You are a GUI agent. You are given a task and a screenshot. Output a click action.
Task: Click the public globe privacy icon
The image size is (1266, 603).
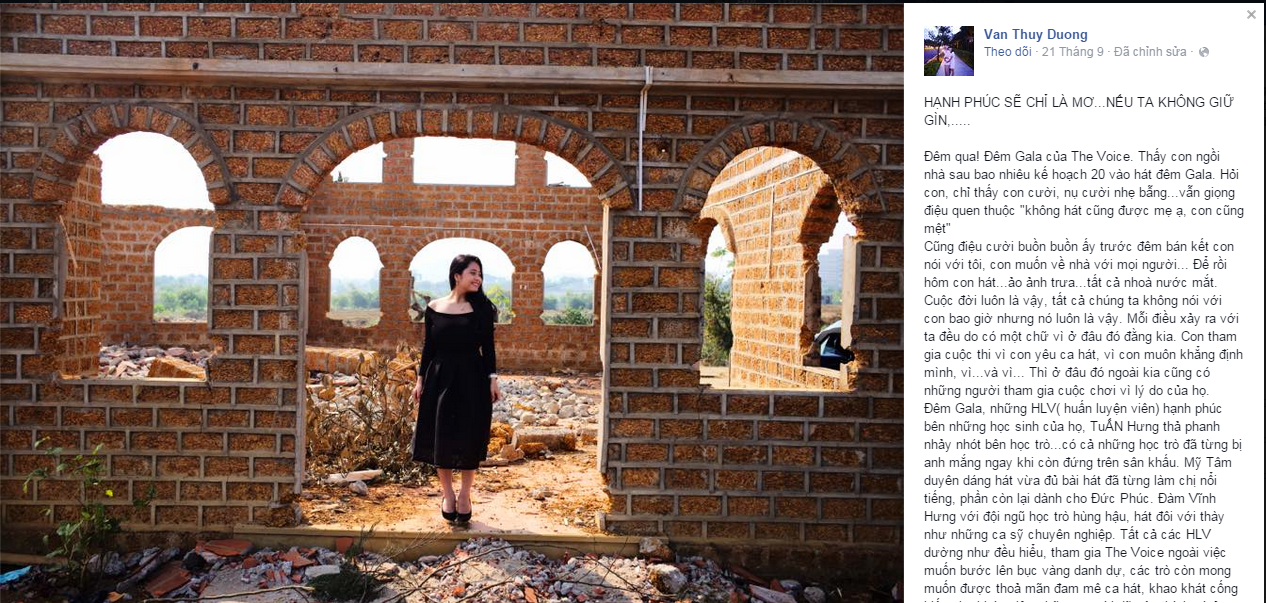coord(1203,52)
